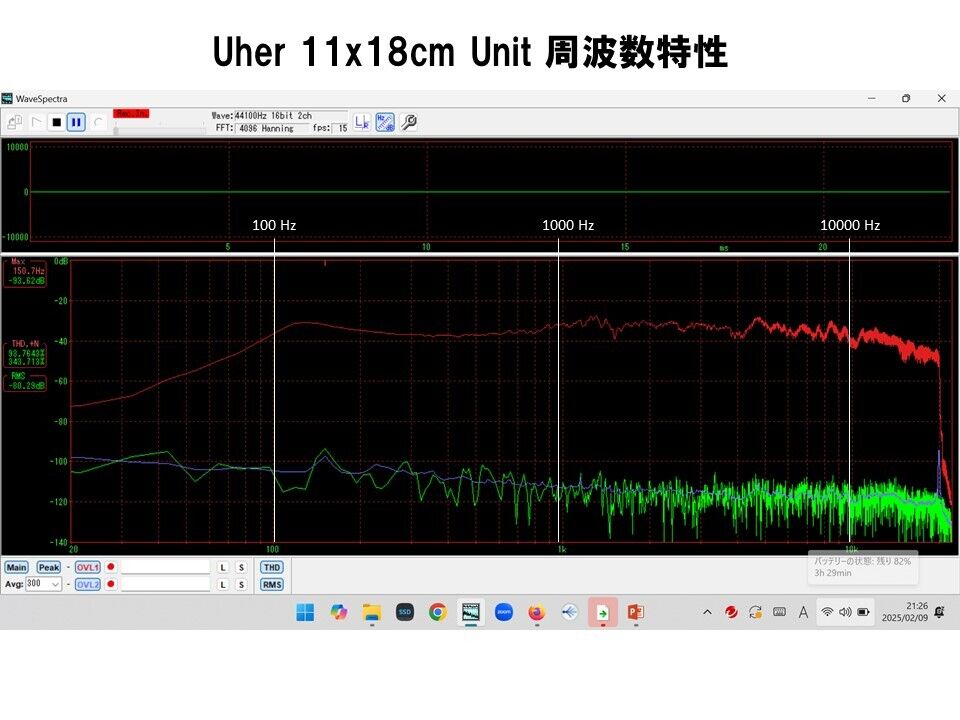Open the notification bell icon
The width and height of the screenshot is (960, 720).
940,612
